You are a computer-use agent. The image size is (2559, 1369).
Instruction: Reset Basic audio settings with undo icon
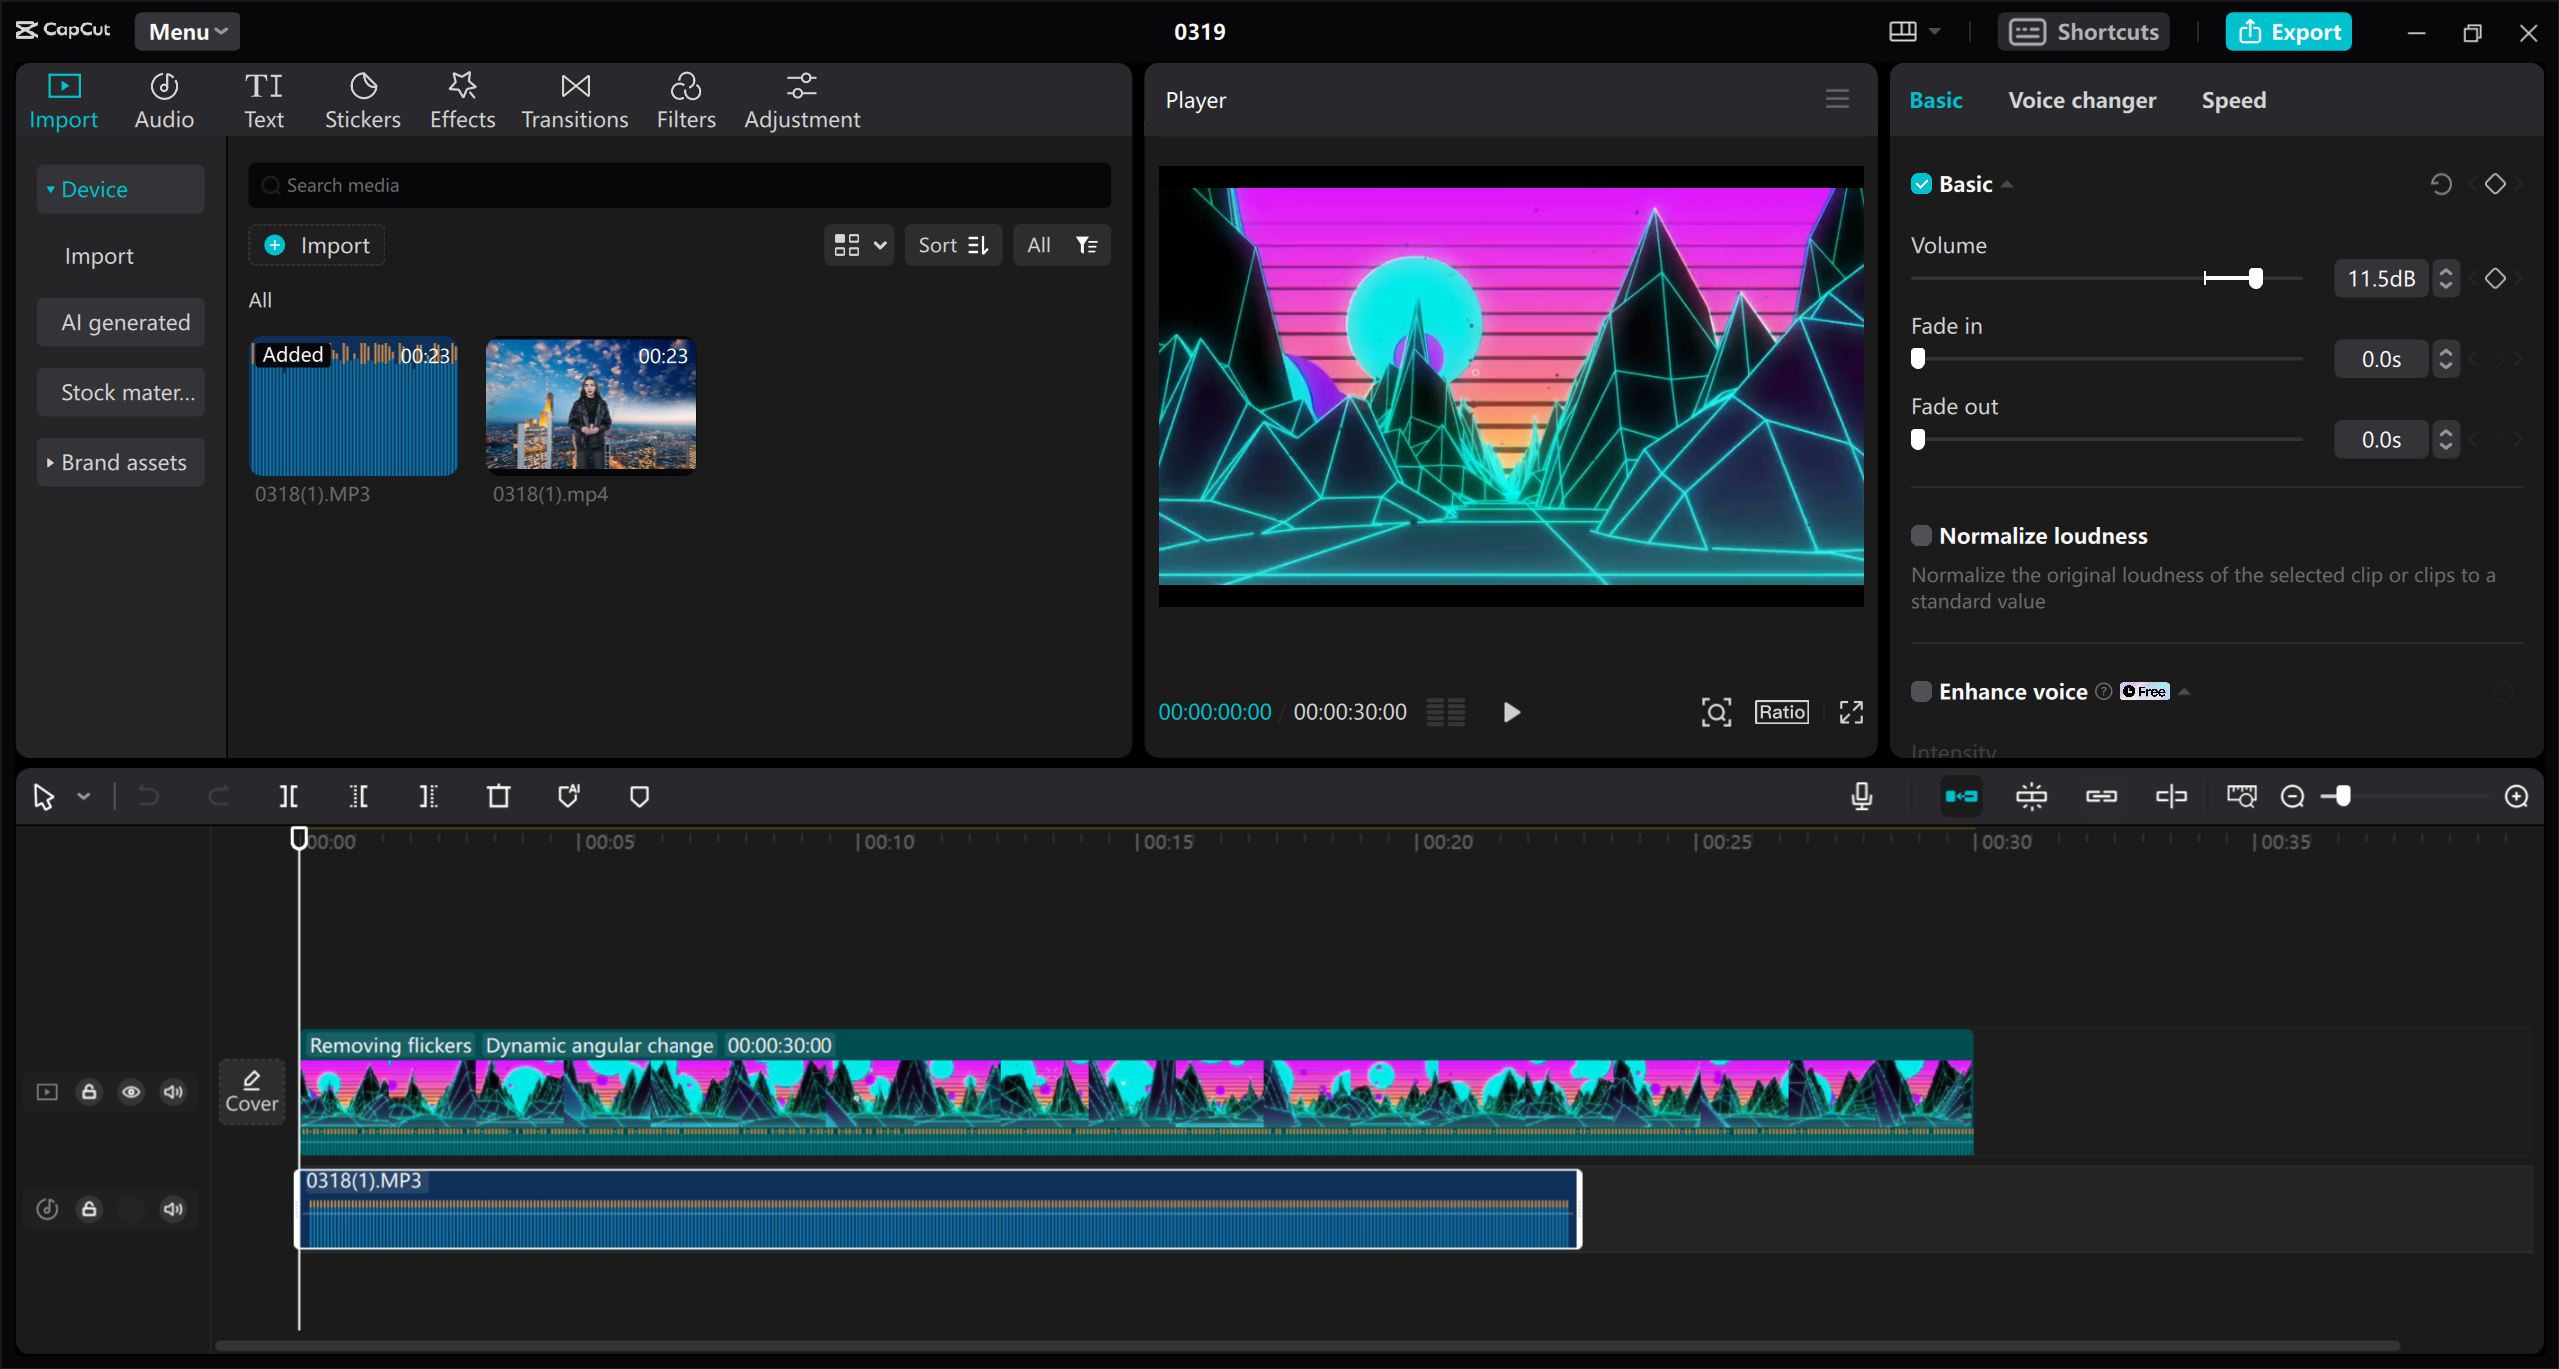[2440, 184]
